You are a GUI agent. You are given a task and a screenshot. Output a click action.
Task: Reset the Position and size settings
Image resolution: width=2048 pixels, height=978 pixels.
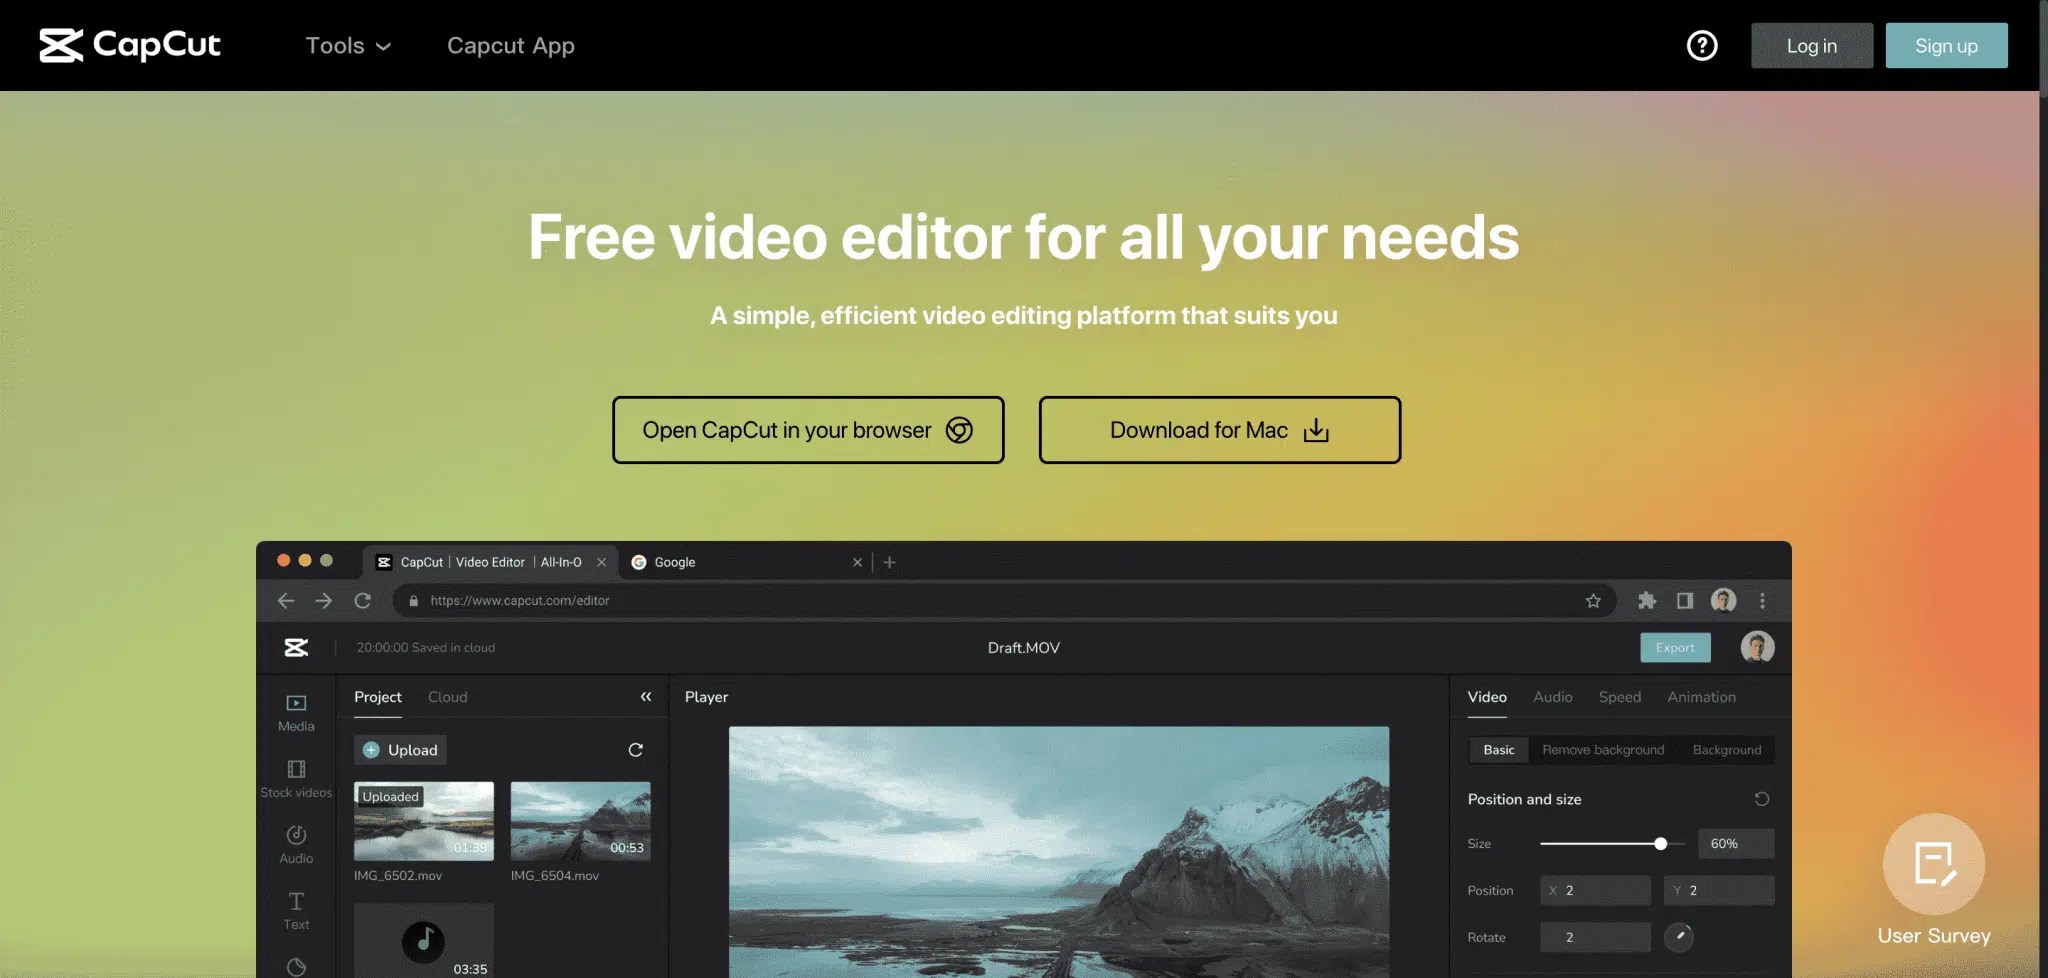click(x=1762, y=799)
